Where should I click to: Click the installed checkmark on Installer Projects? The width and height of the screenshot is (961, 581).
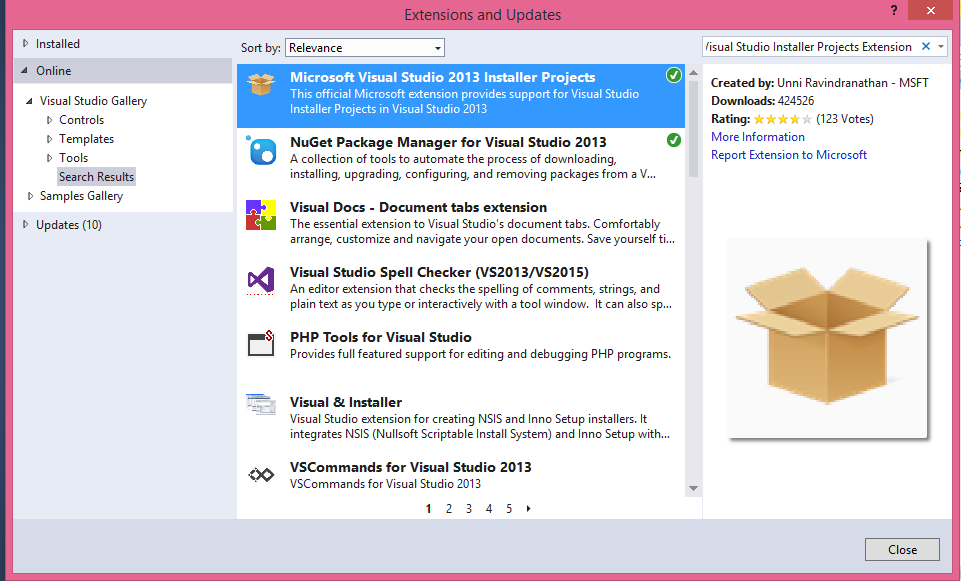(674, 75)
